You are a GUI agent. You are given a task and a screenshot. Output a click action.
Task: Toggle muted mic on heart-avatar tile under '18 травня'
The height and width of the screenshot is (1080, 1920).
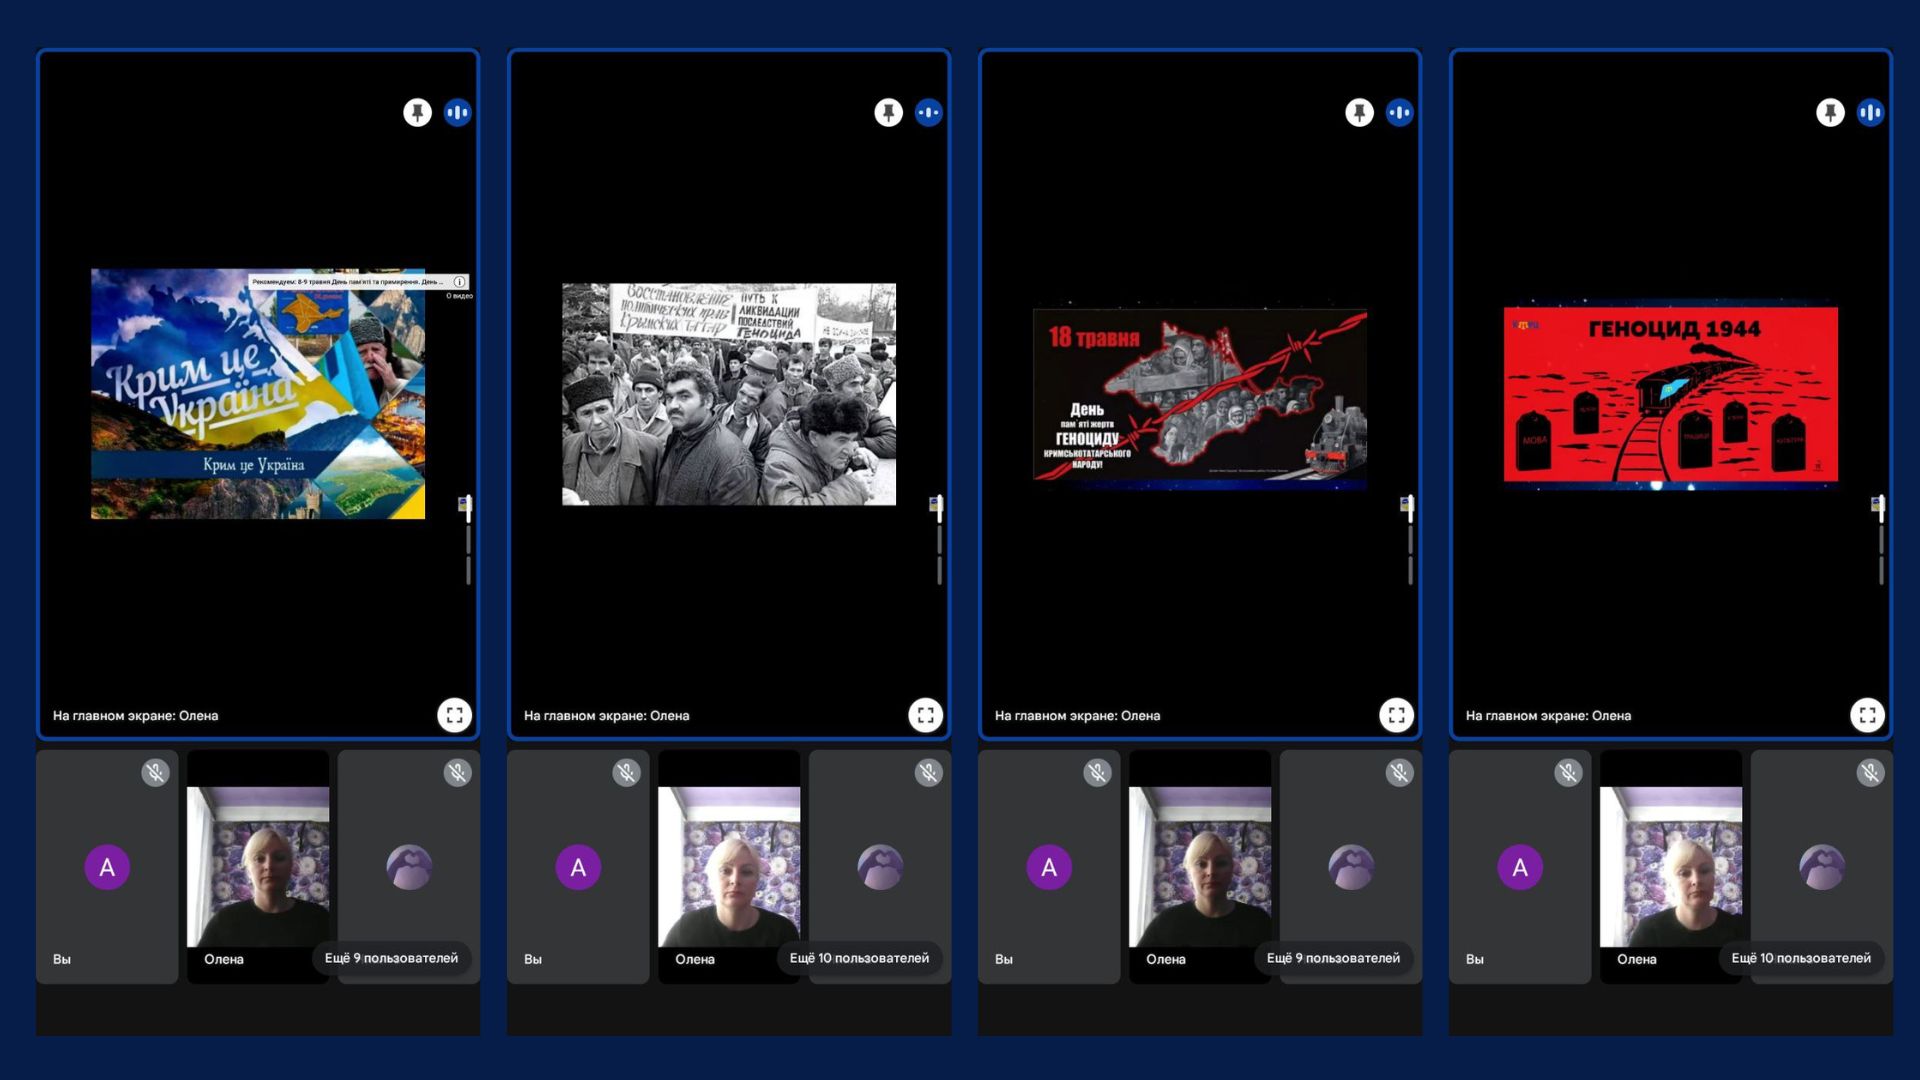[1399, 772]
